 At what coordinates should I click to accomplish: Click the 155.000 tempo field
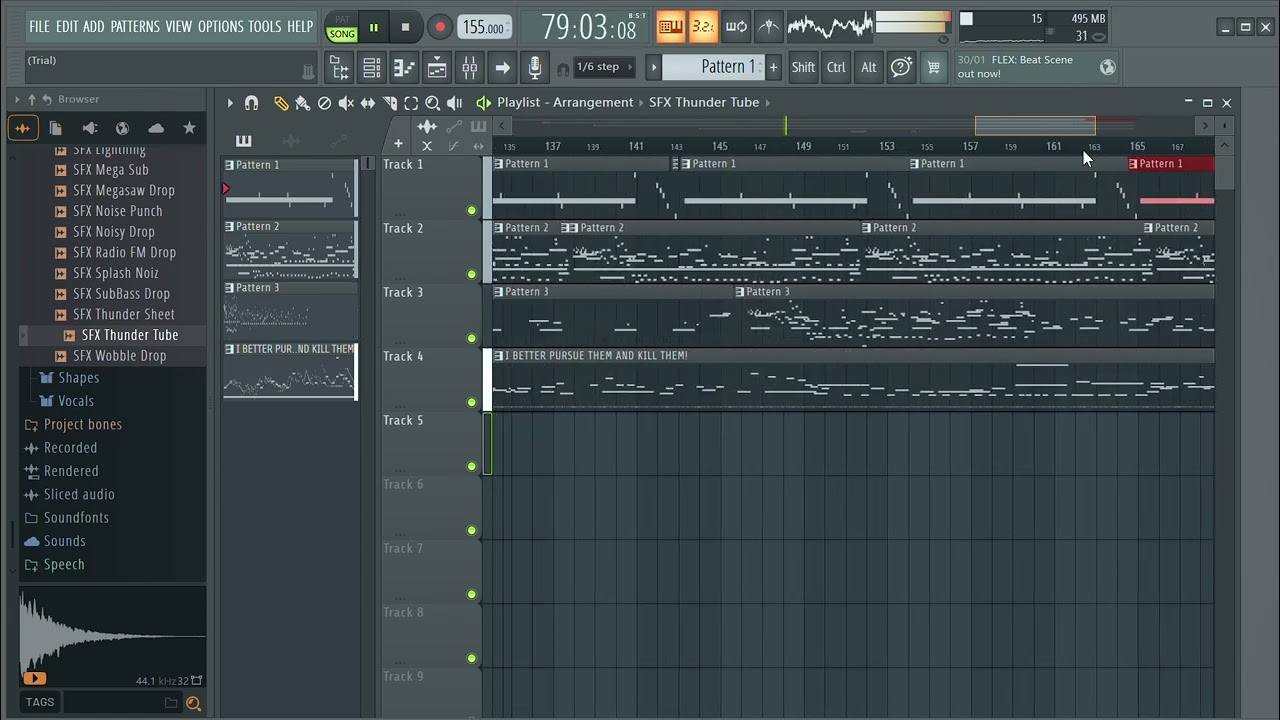[x=484, y=28]
